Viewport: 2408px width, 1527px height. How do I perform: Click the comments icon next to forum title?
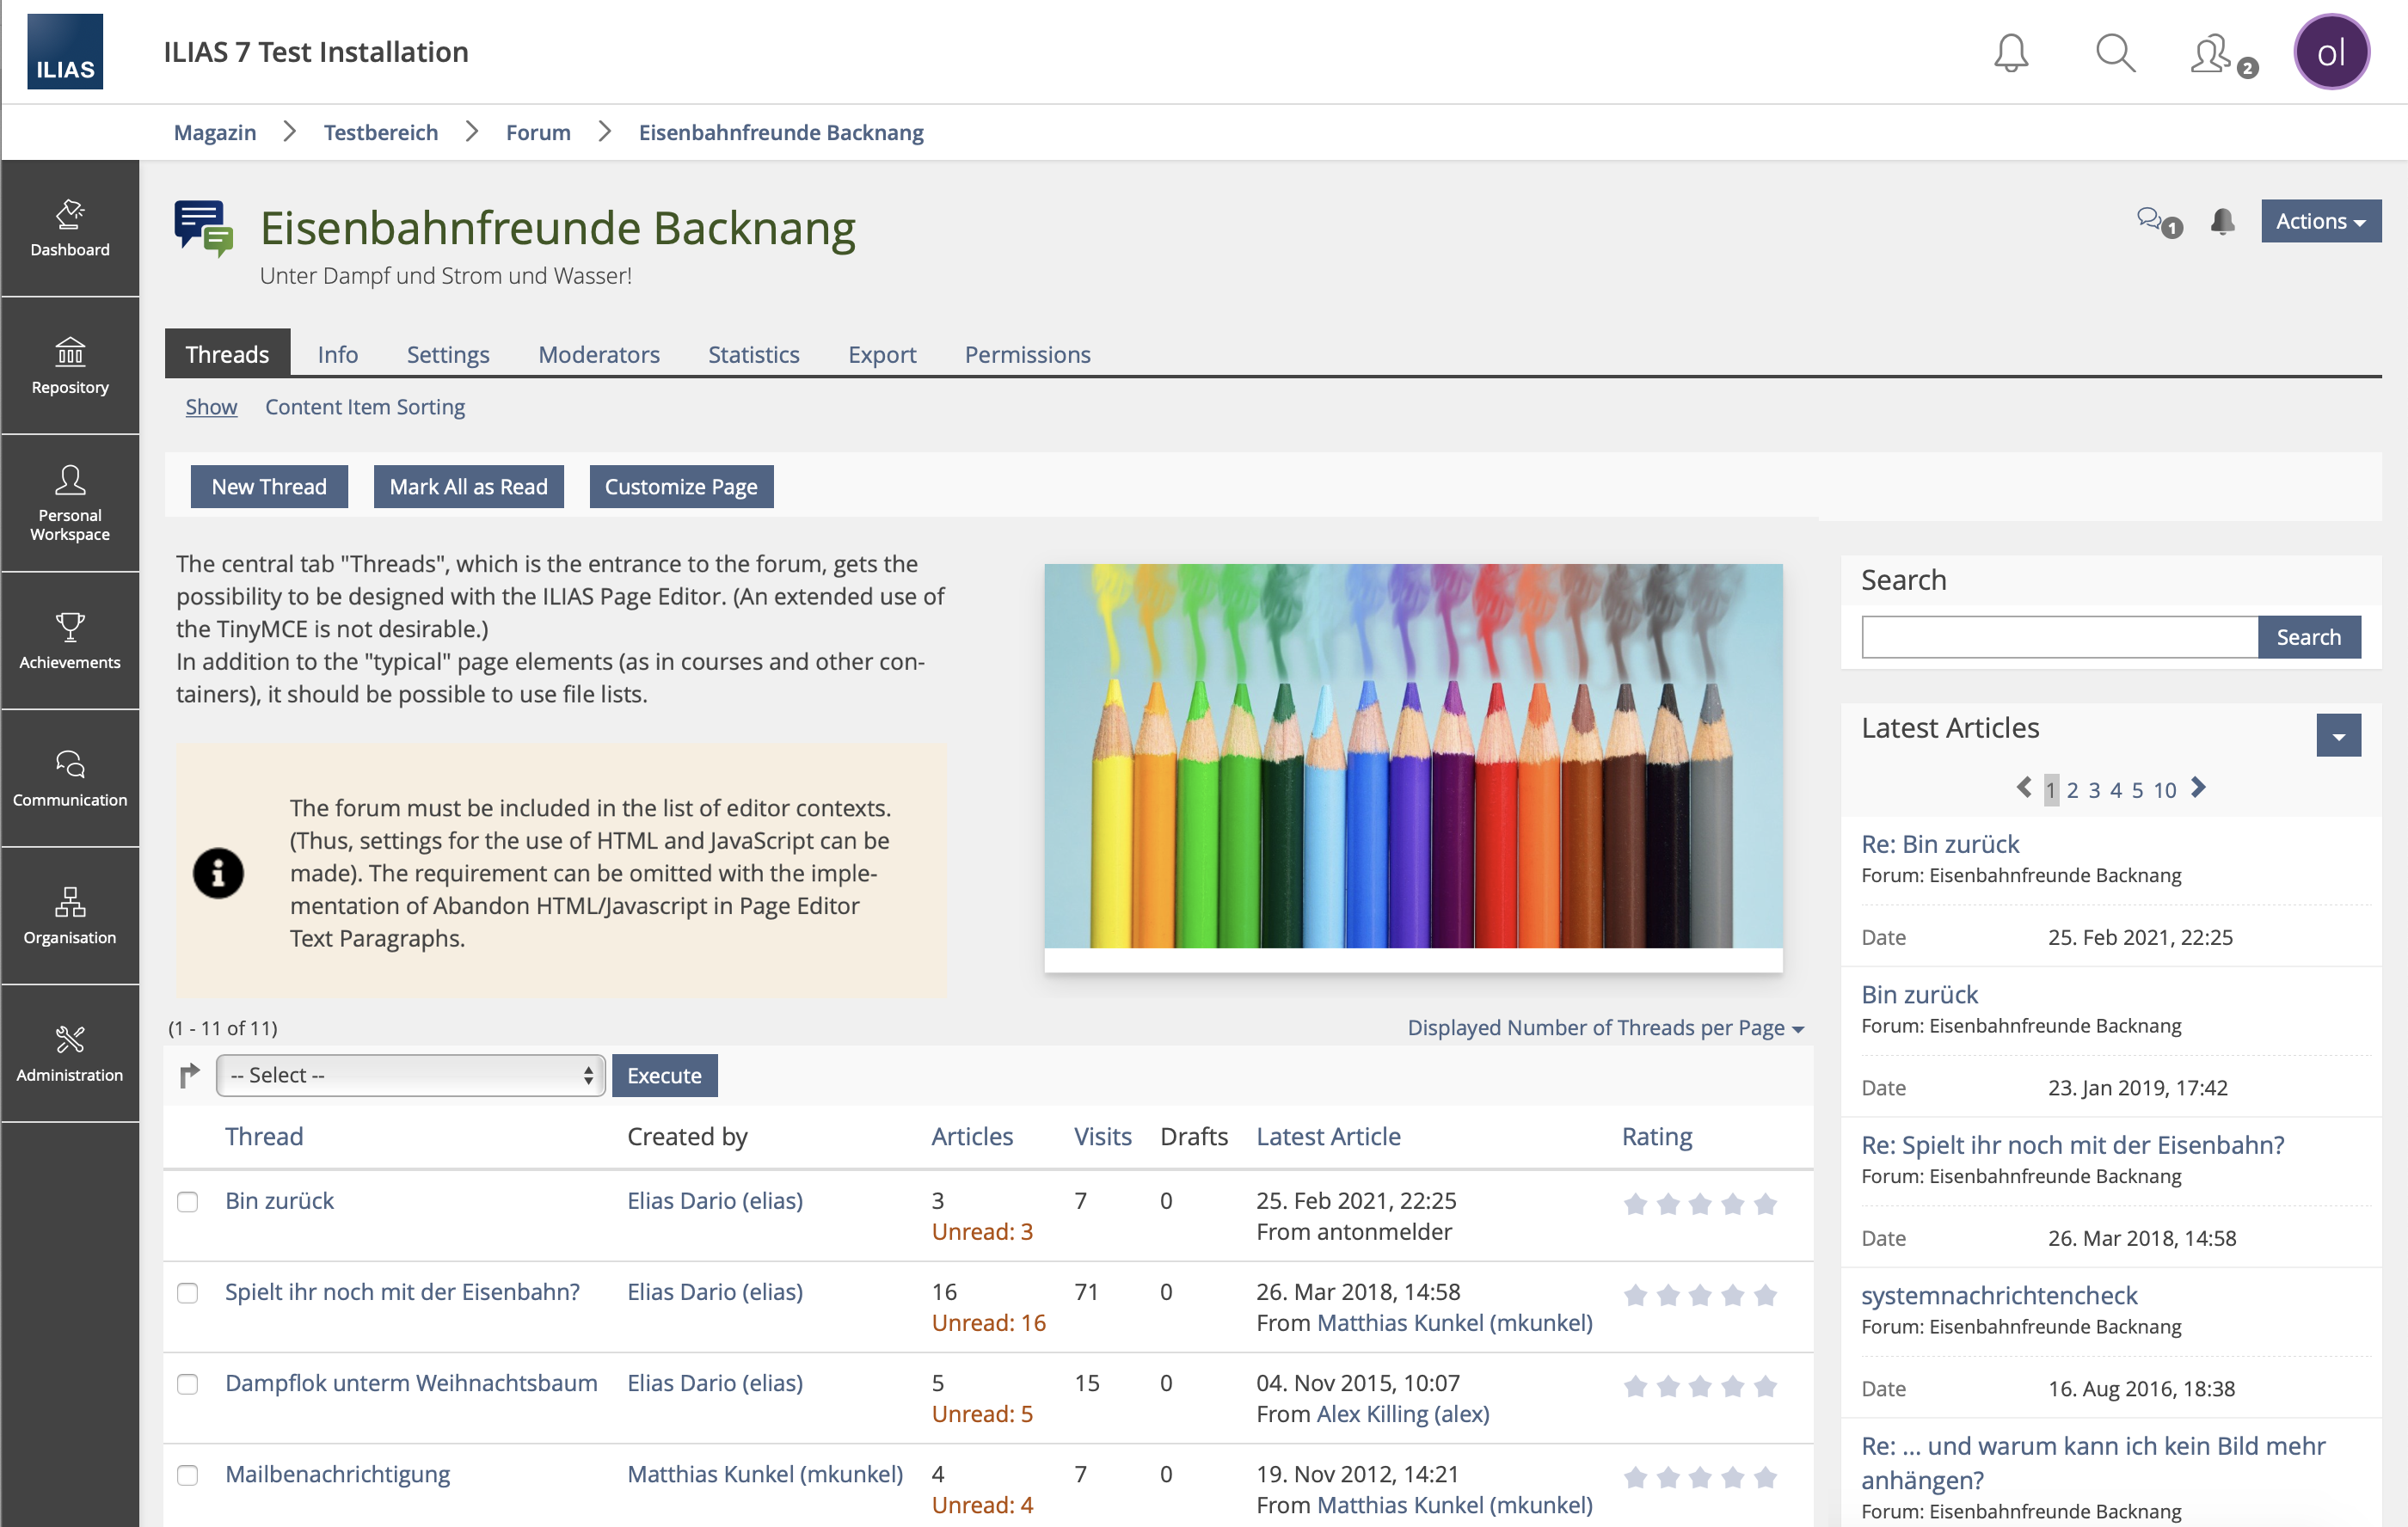2152,221
